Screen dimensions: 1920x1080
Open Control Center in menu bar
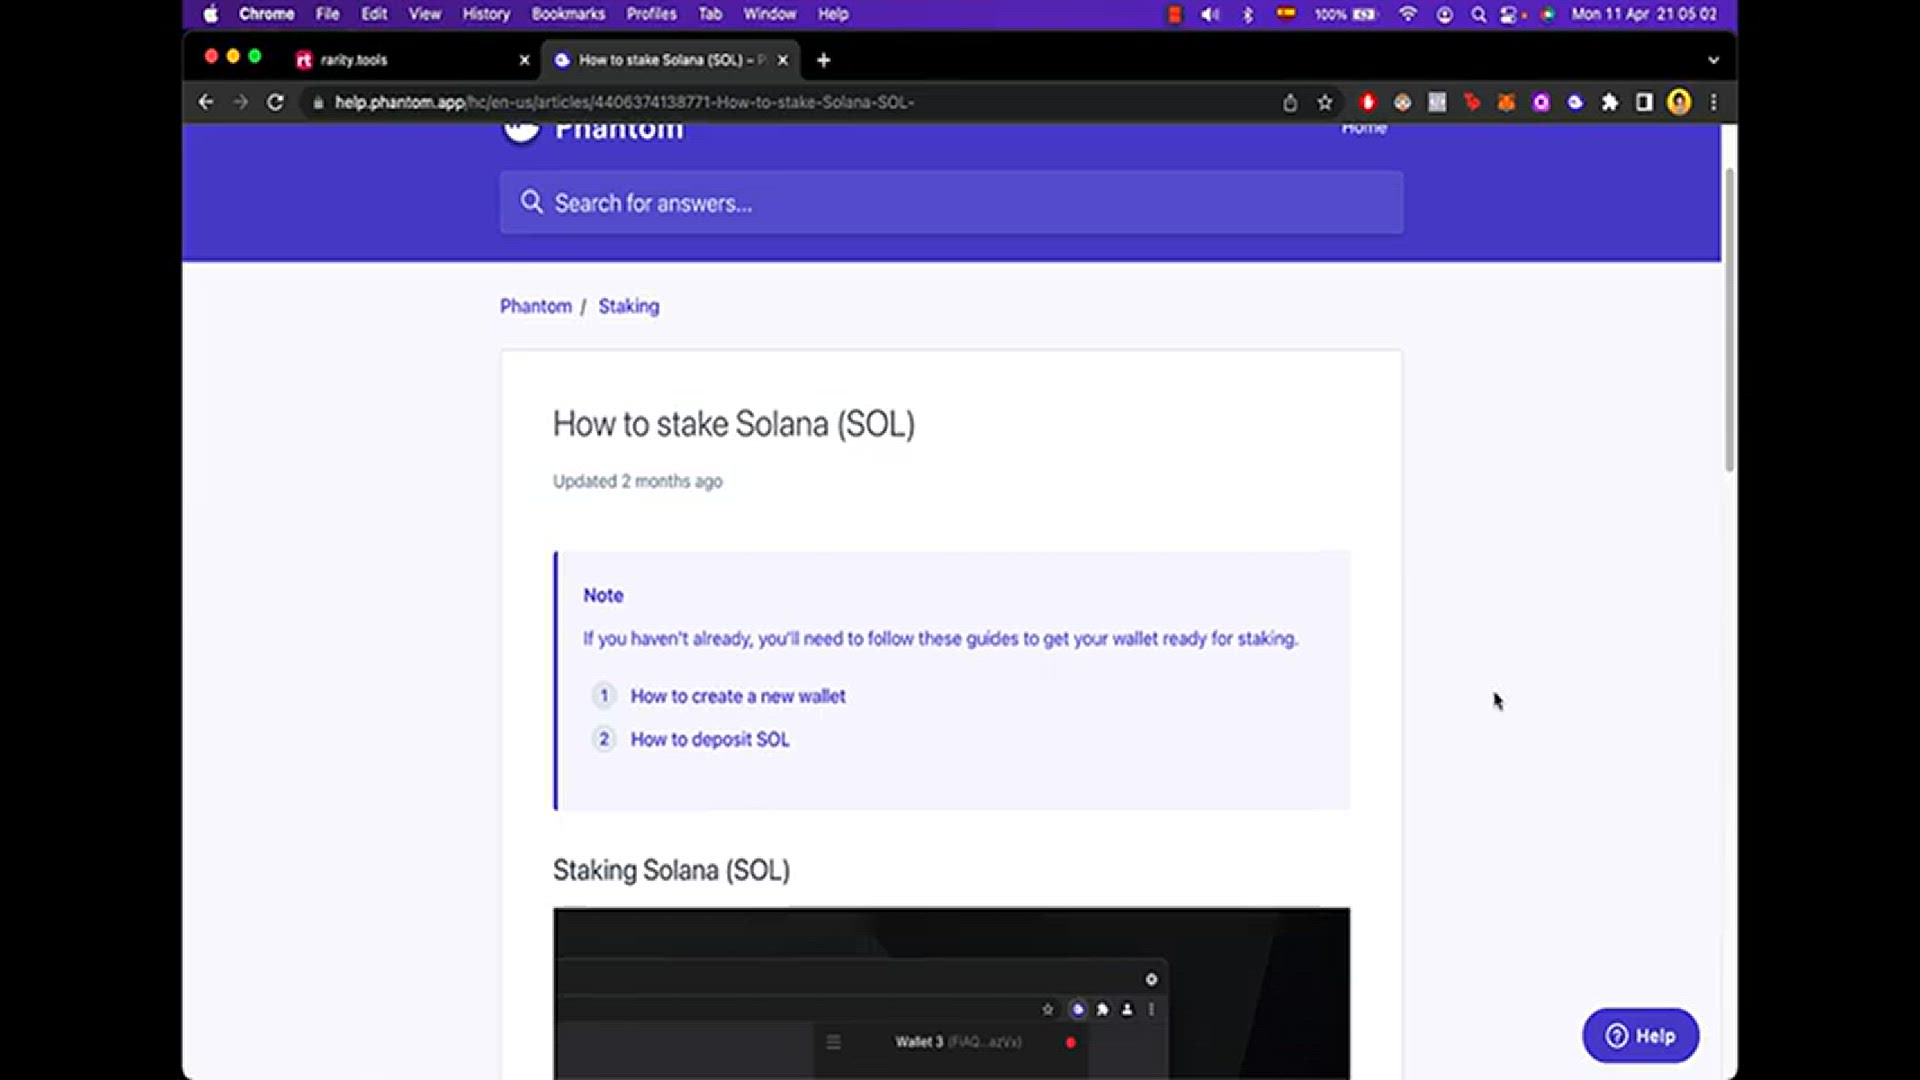pos(1510,14)
